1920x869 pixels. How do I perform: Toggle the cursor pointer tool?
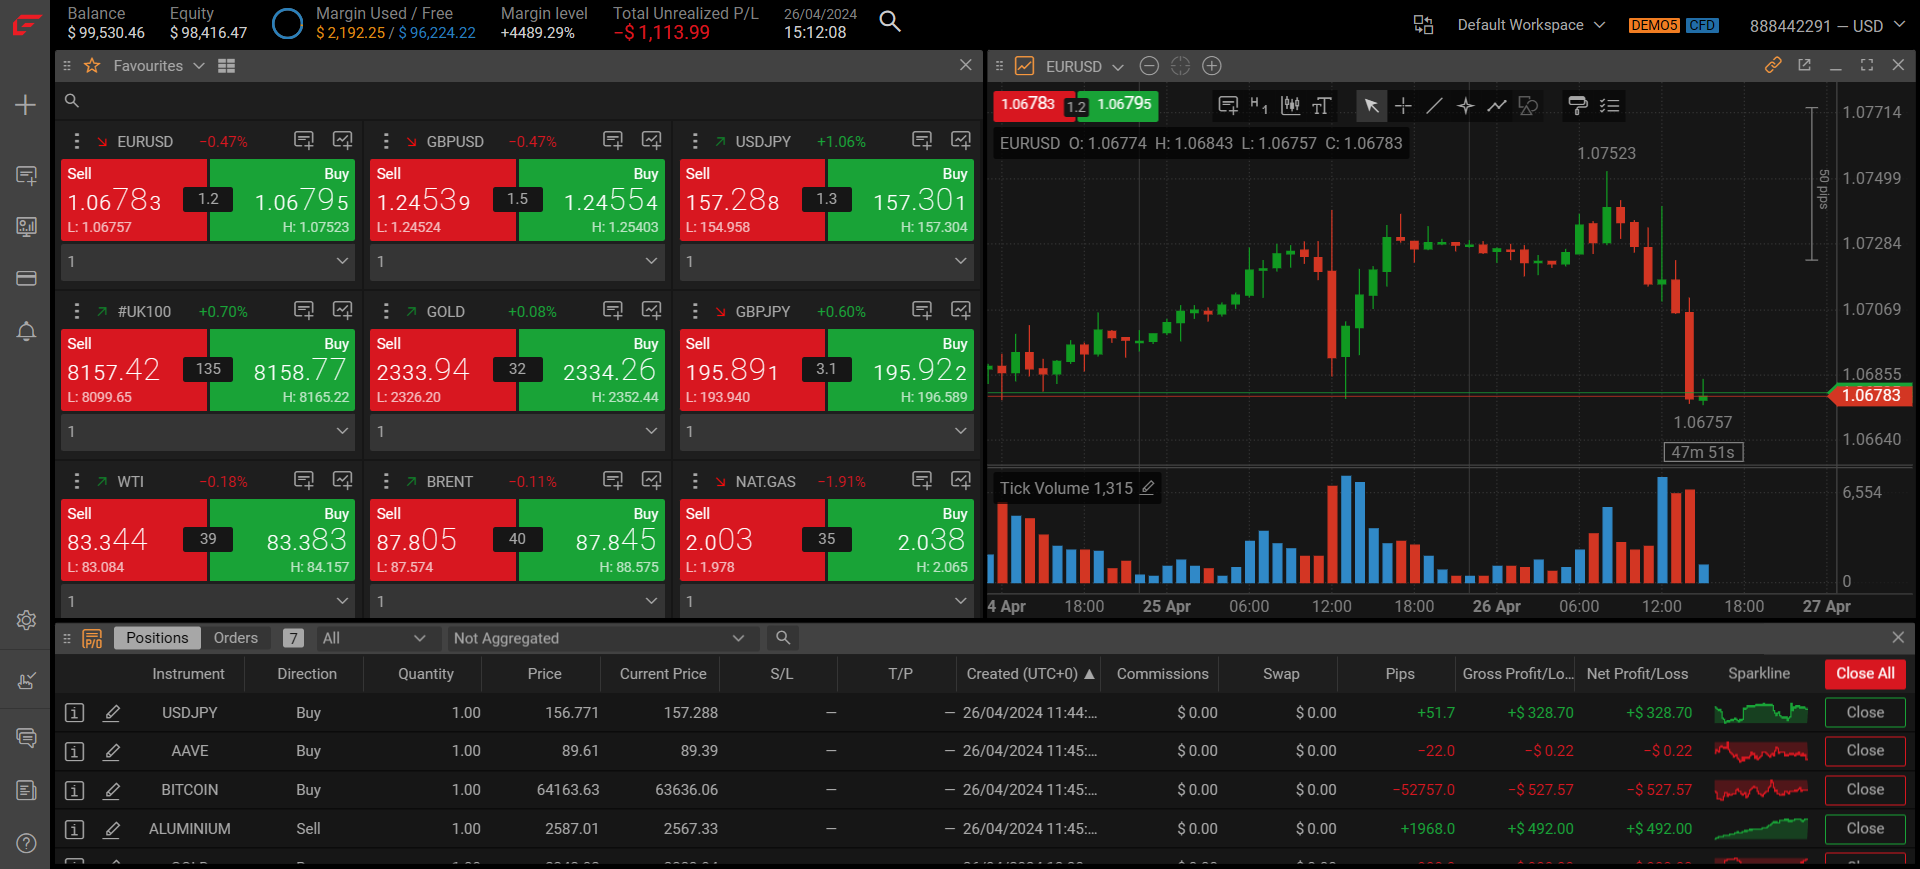click(x=1371, y=105)
